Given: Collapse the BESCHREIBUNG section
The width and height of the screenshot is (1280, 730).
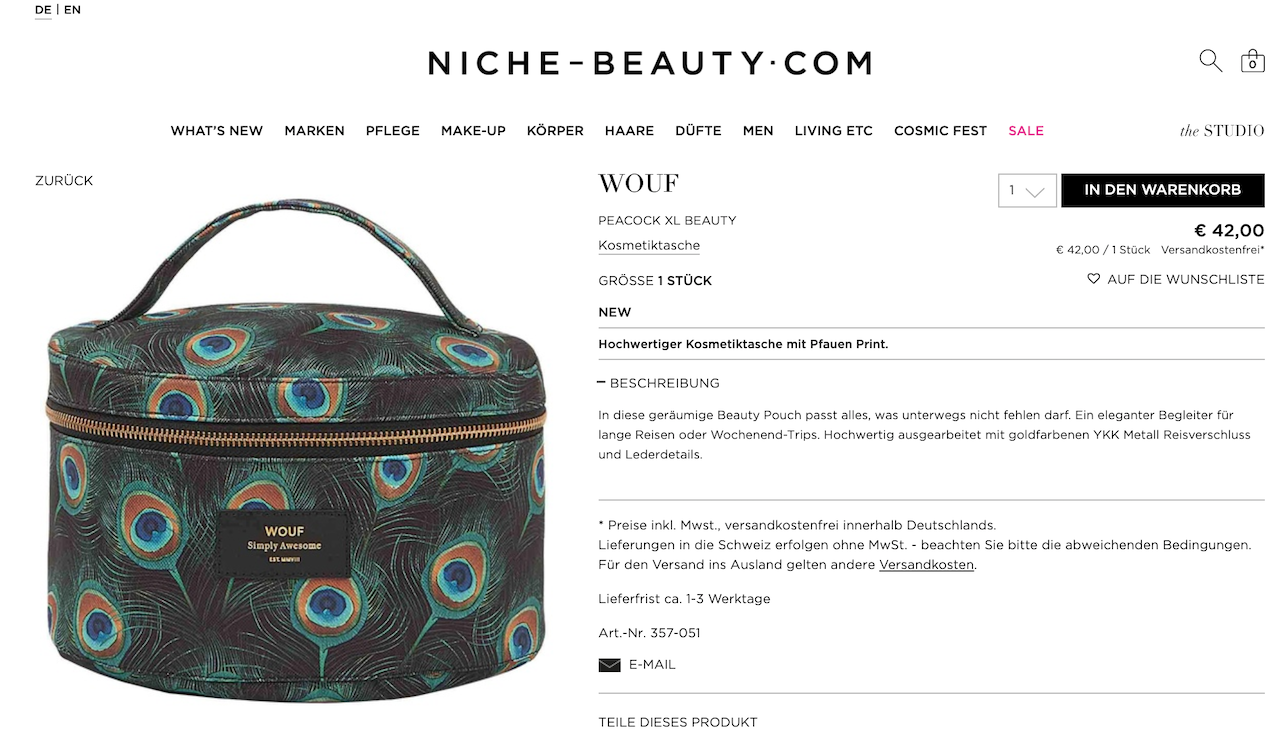Looking at the screenshot, I should 659,383.
